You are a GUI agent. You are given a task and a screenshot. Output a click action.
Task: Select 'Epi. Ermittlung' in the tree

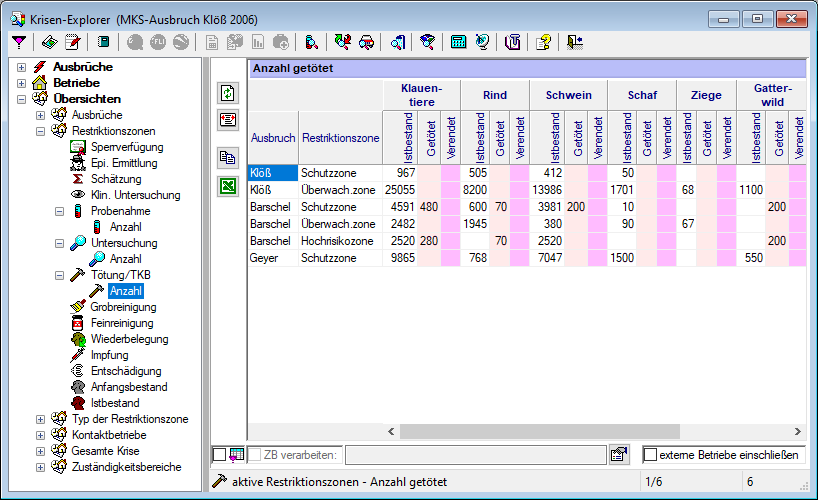click(x=124, y=163)
